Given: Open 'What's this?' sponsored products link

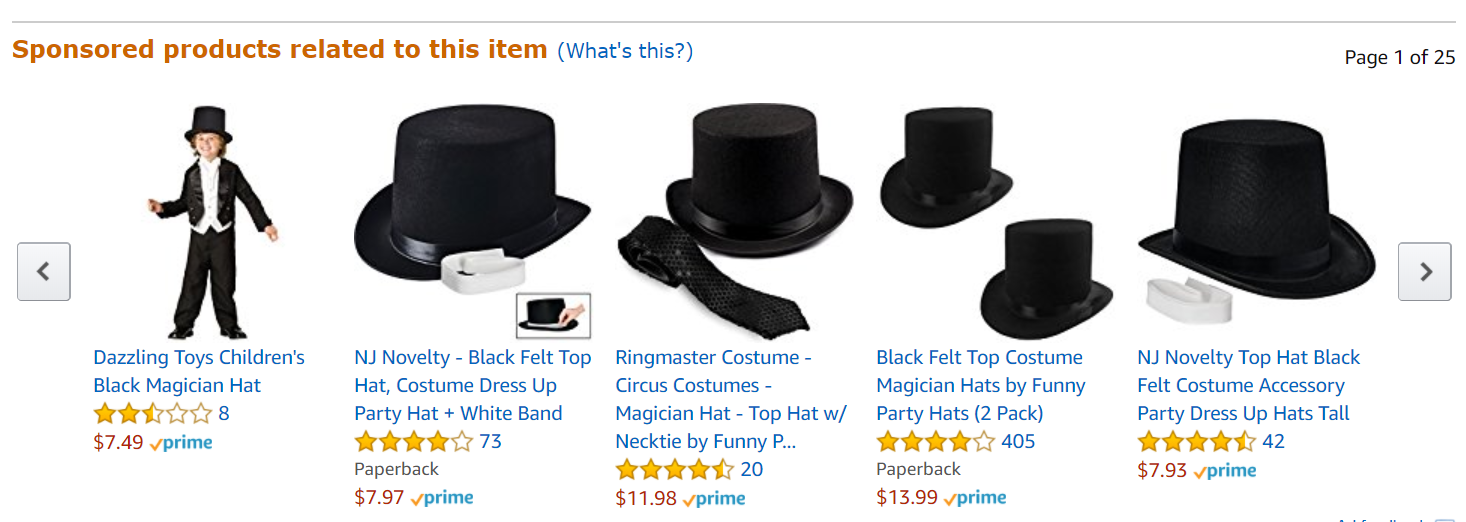Looking at the screenshot, I should 625,51.
